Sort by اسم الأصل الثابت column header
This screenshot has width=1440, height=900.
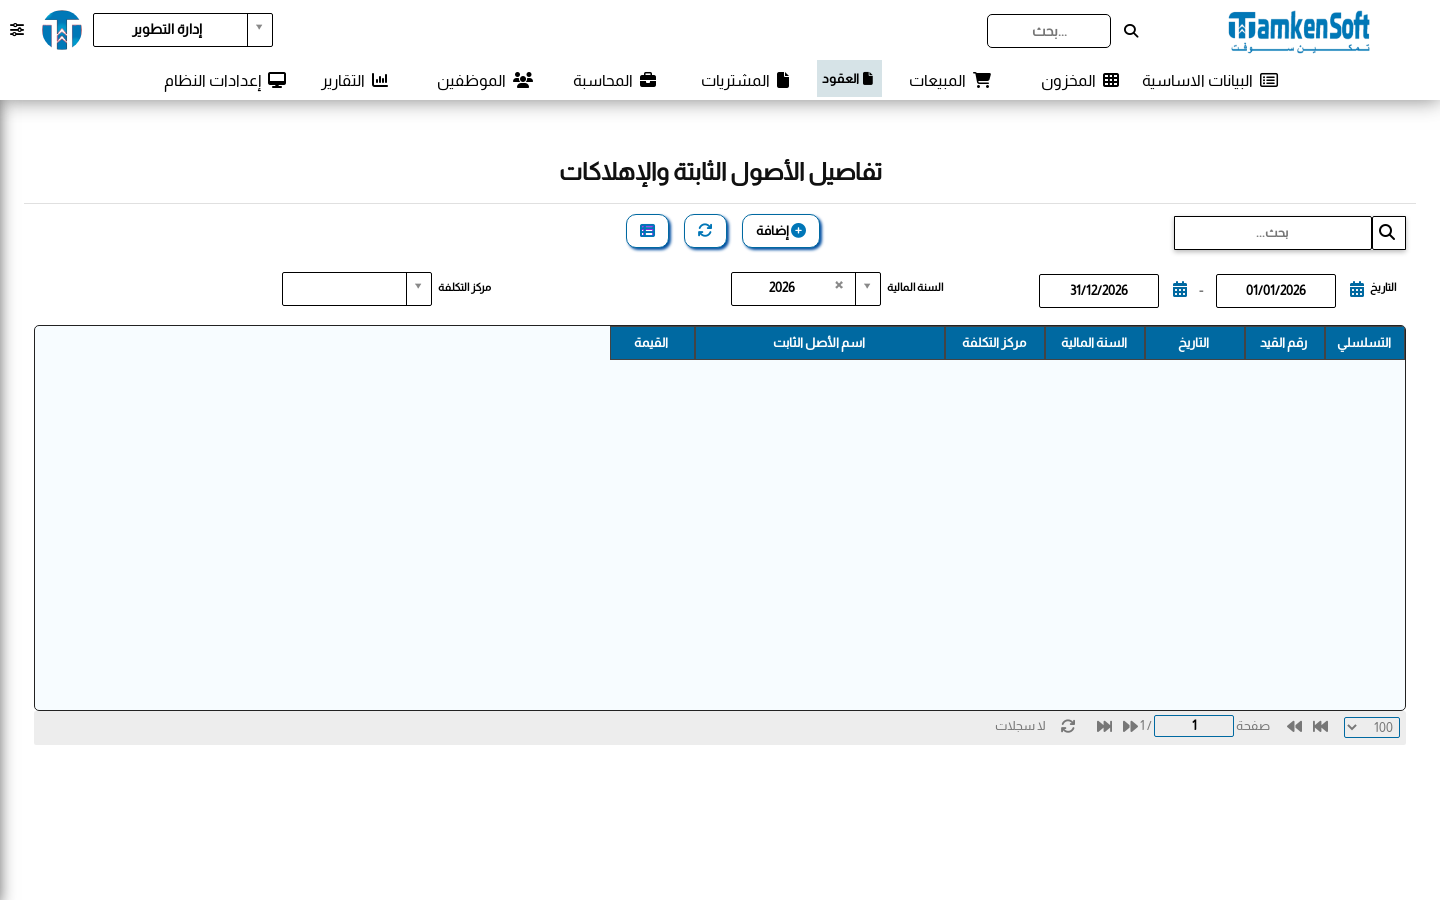pyautogui.click(x=819, y=343)
